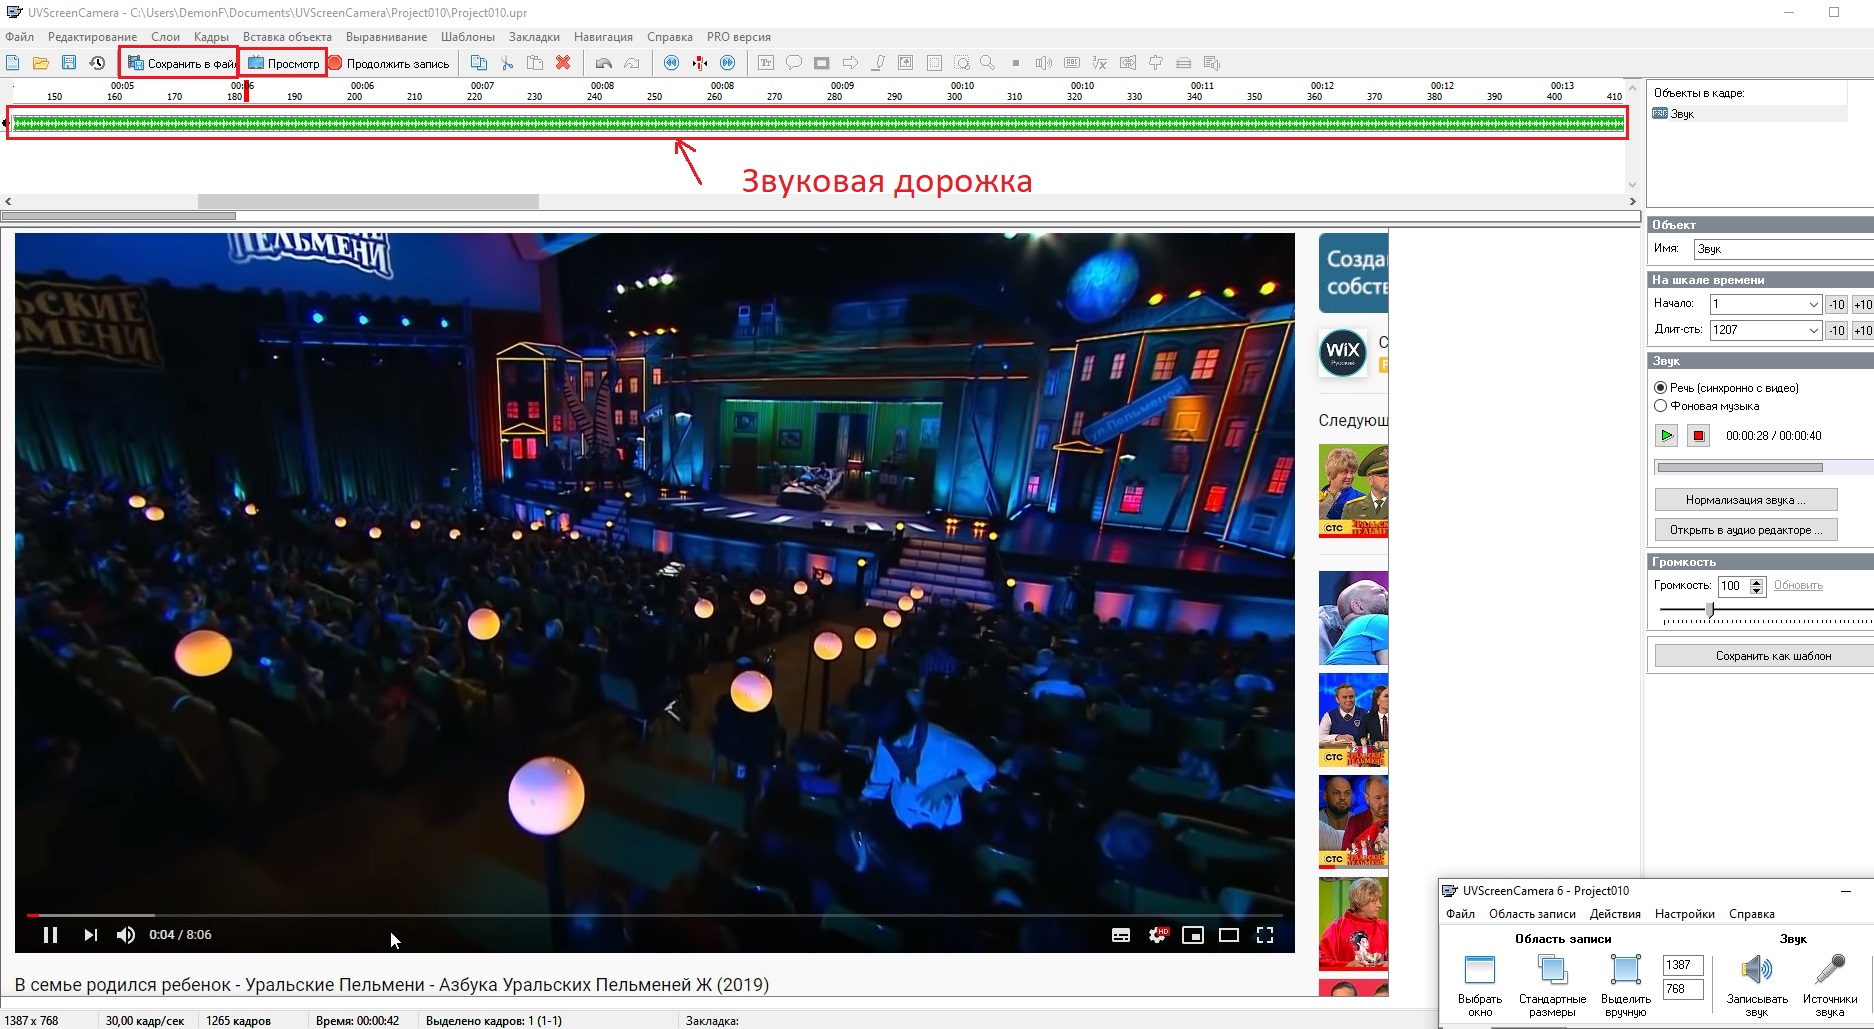Open project with the folder icon
The width and height of the screenshot is (1874, 1029).
[x=41, y=63]
